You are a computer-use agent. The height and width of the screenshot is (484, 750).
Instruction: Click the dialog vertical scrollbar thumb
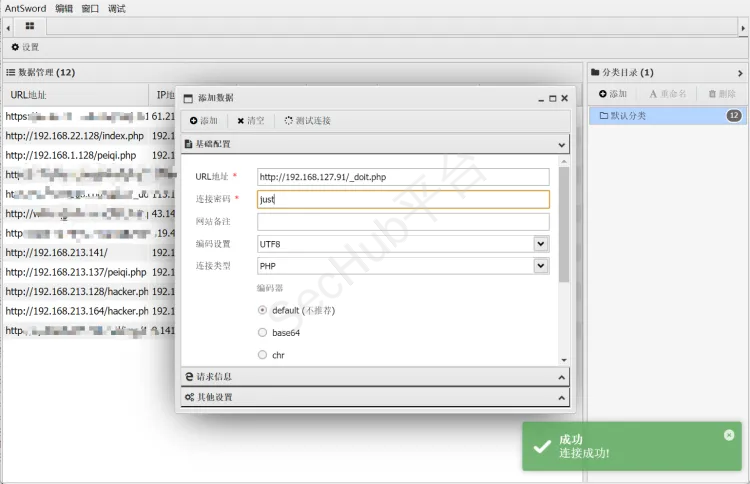tap(564, 225)
